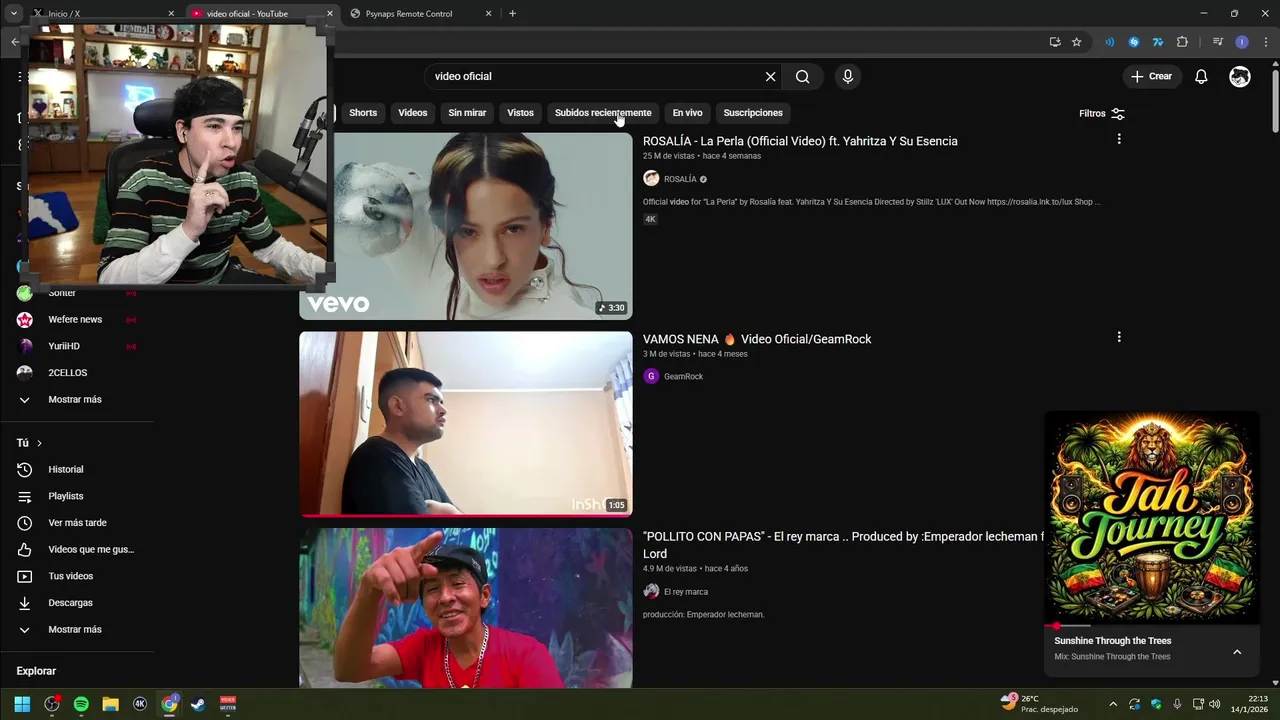Open VAMOS NENA Video Oficial title
Viewport: 1280px width, 720px height.
pyautogui.click(x=757, y=339)
